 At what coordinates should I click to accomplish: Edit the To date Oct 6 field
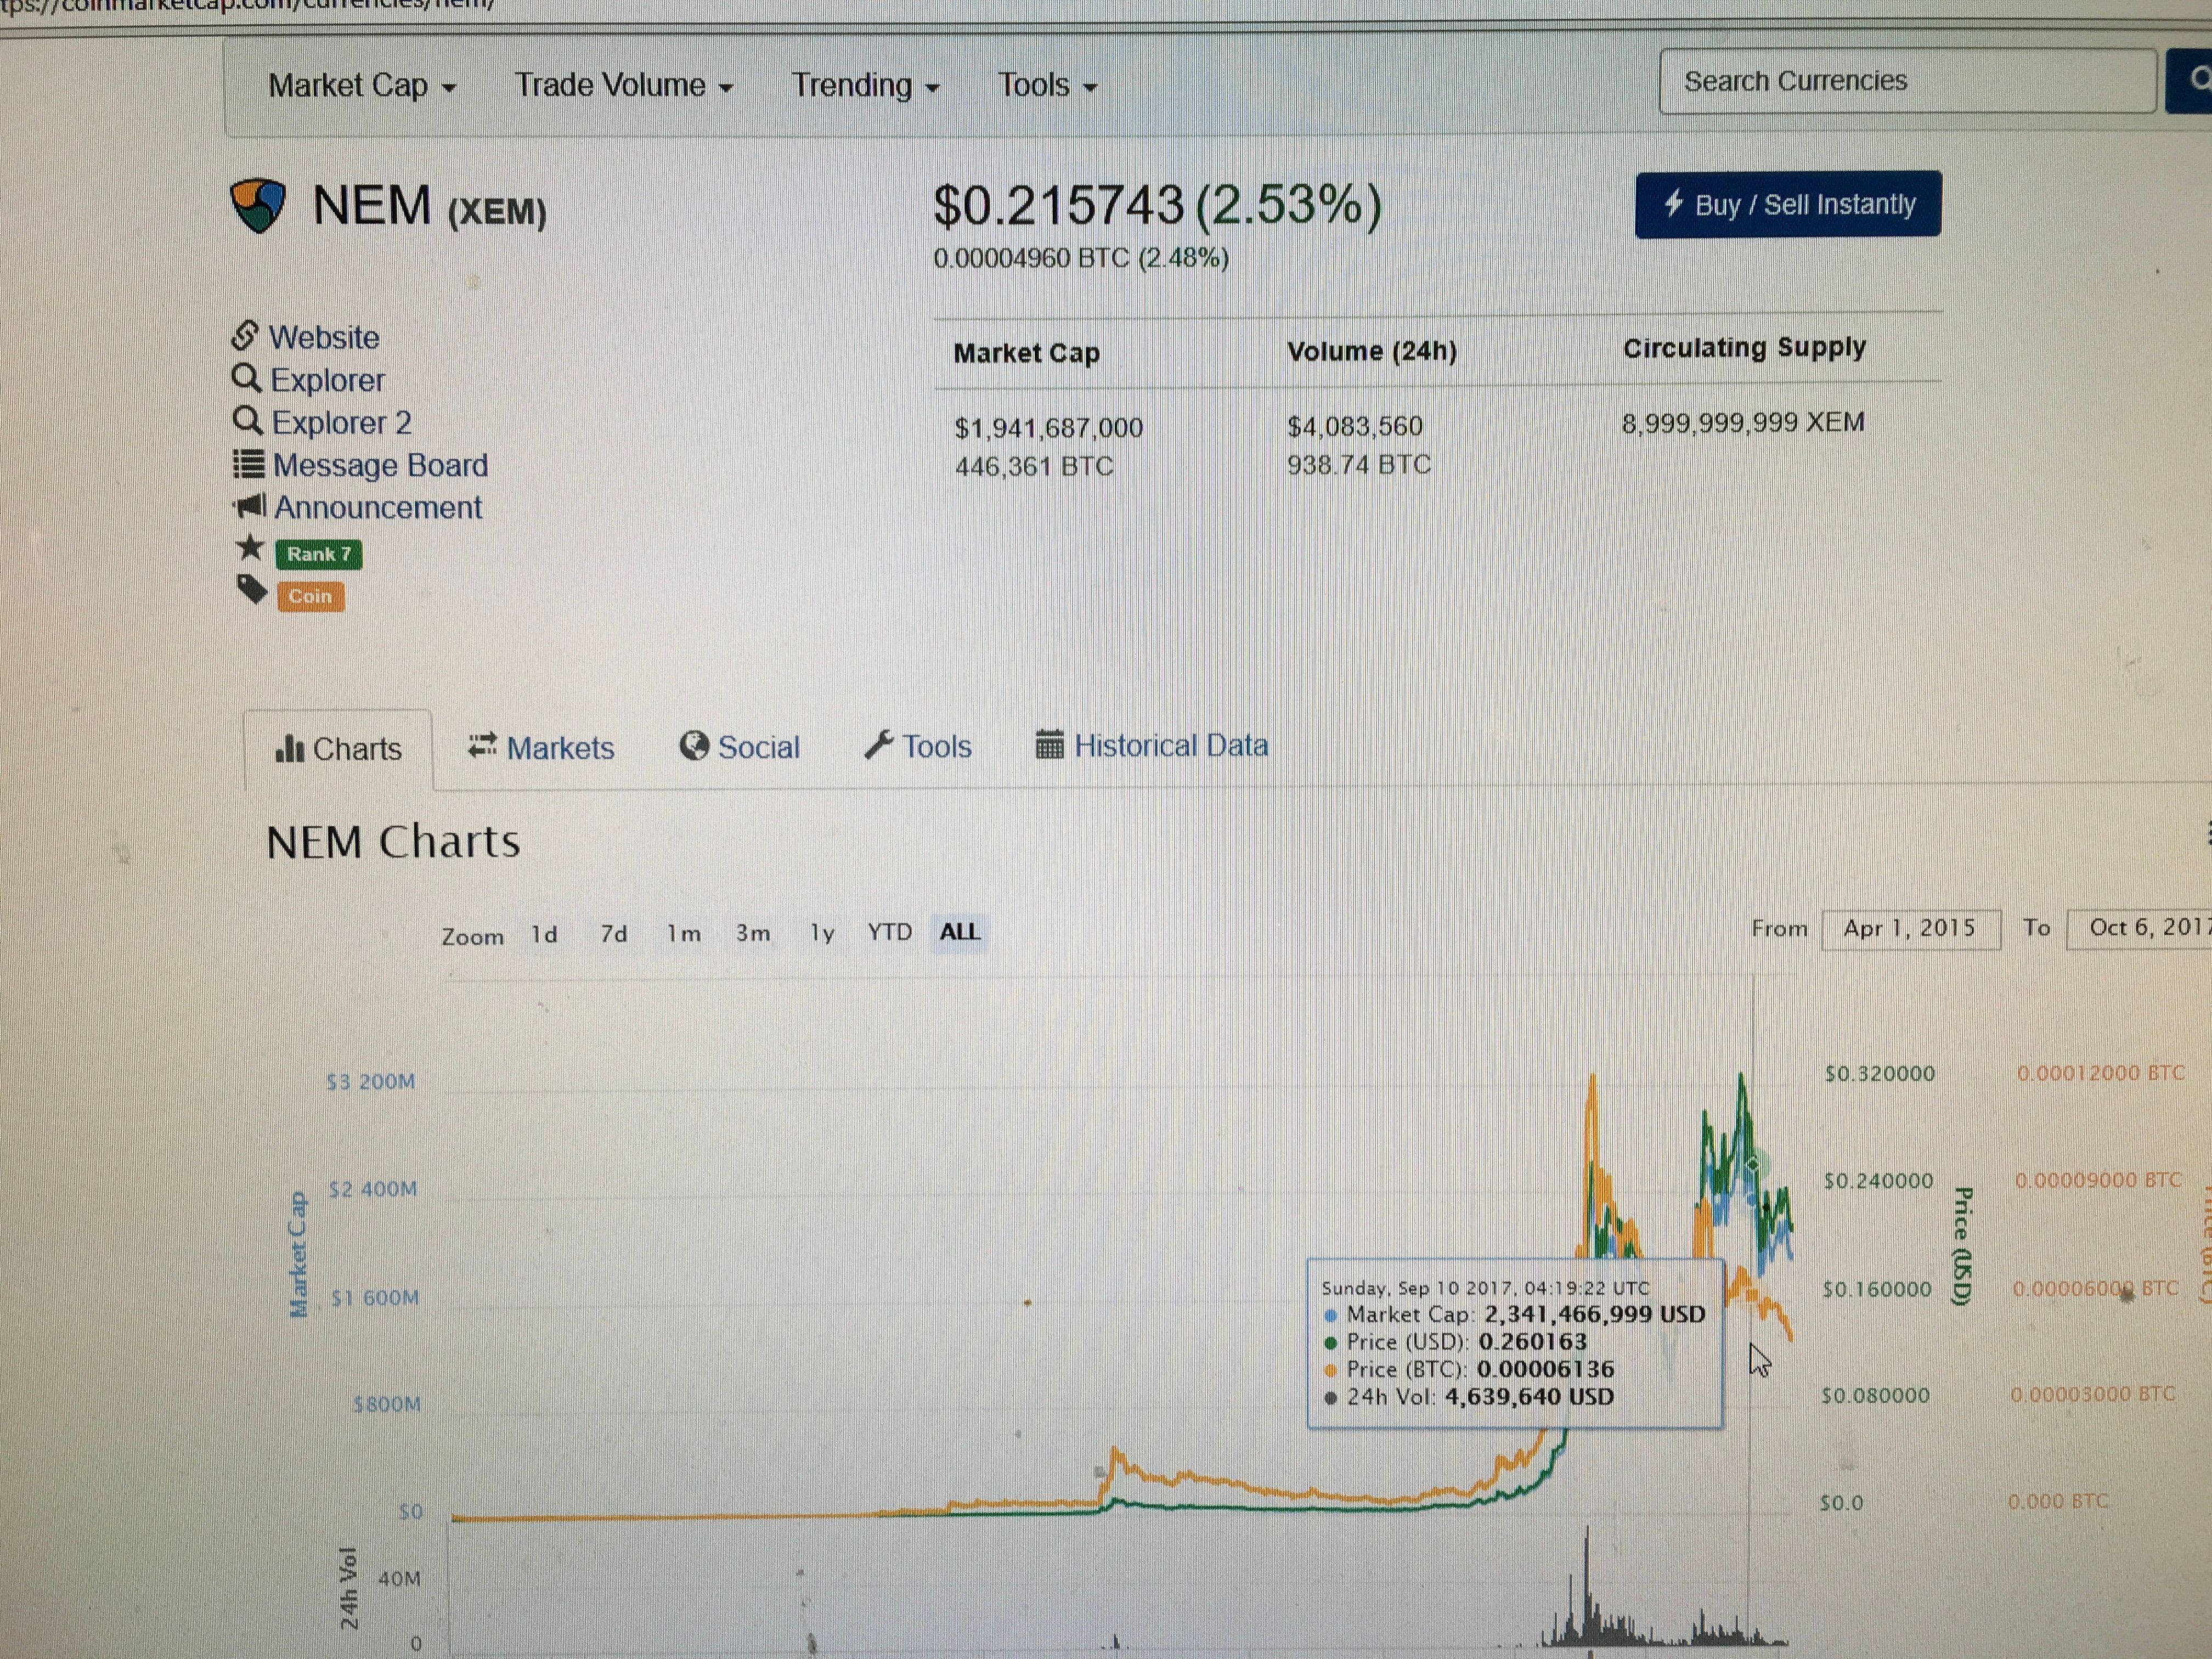(x=2139, y=928)
